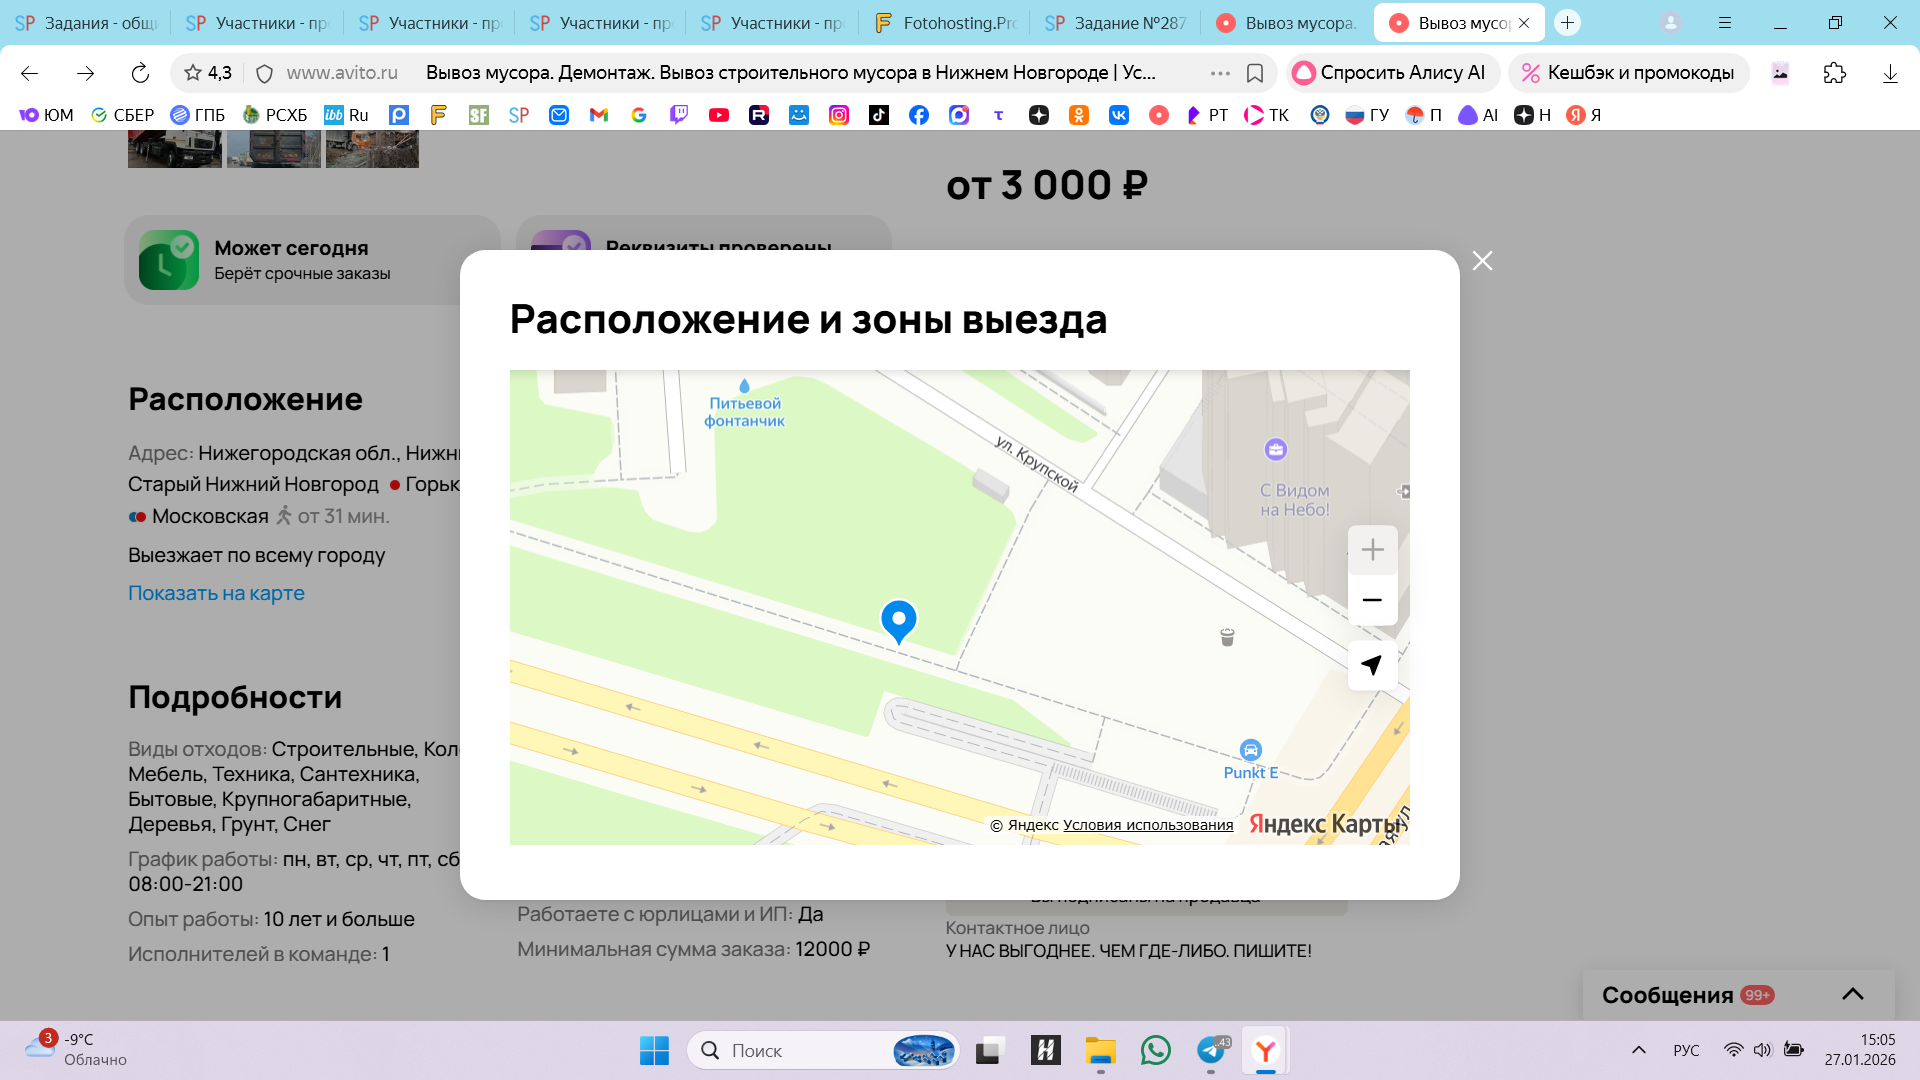Click Условия использования link on map
The height and width of the screenshot is (1080, 1920).
click(x=1147, y=825)
